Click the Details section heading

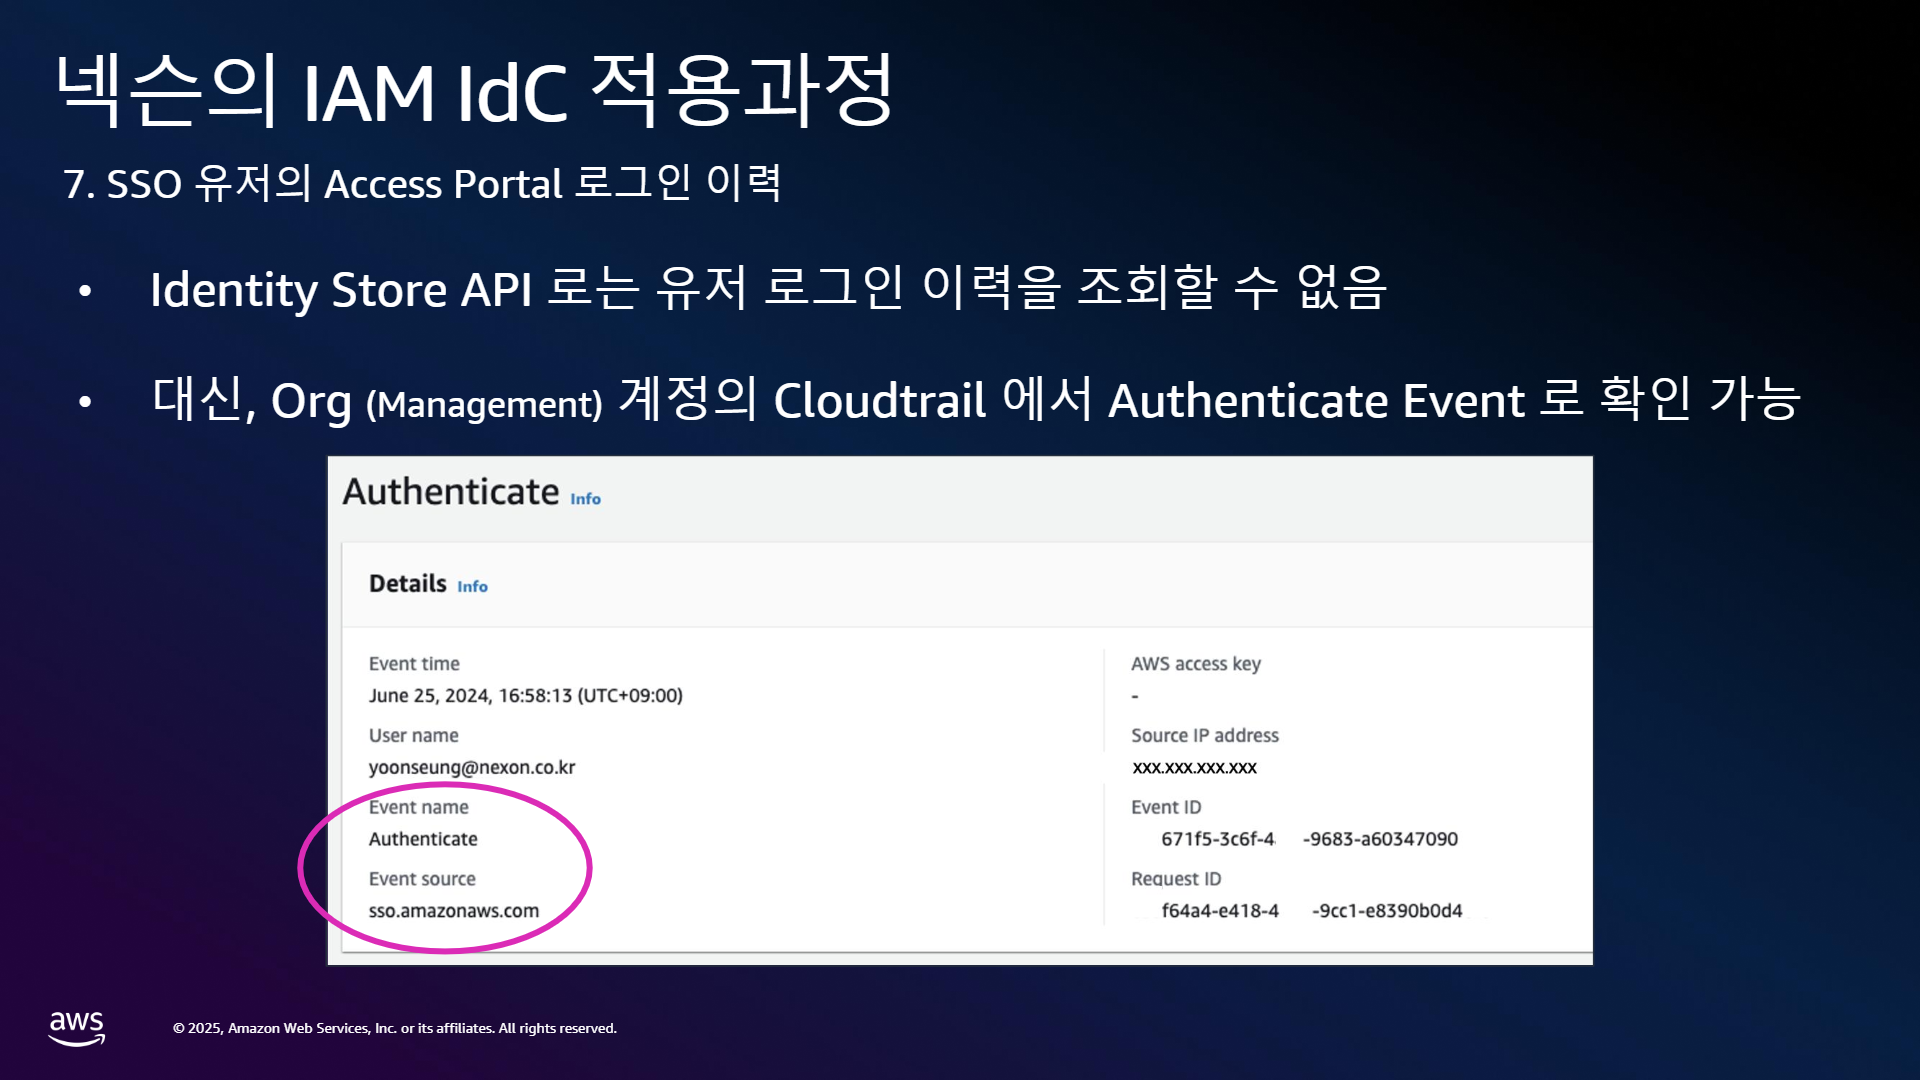[407, 584]
